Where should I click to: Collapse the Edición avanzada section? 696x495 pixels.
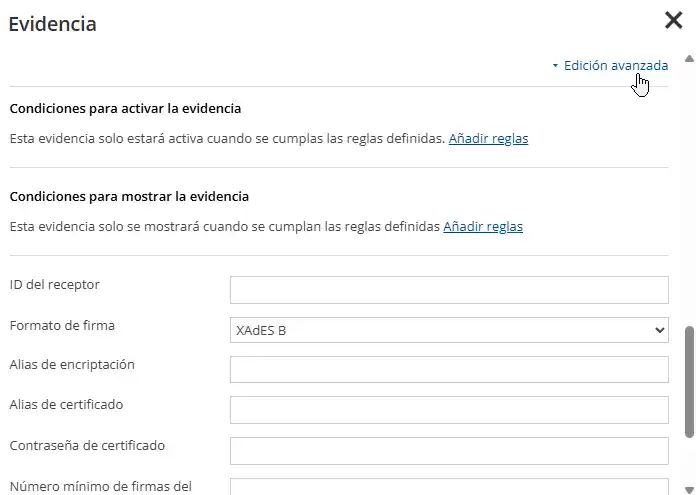pyautogui.click(x=616, y=66)
